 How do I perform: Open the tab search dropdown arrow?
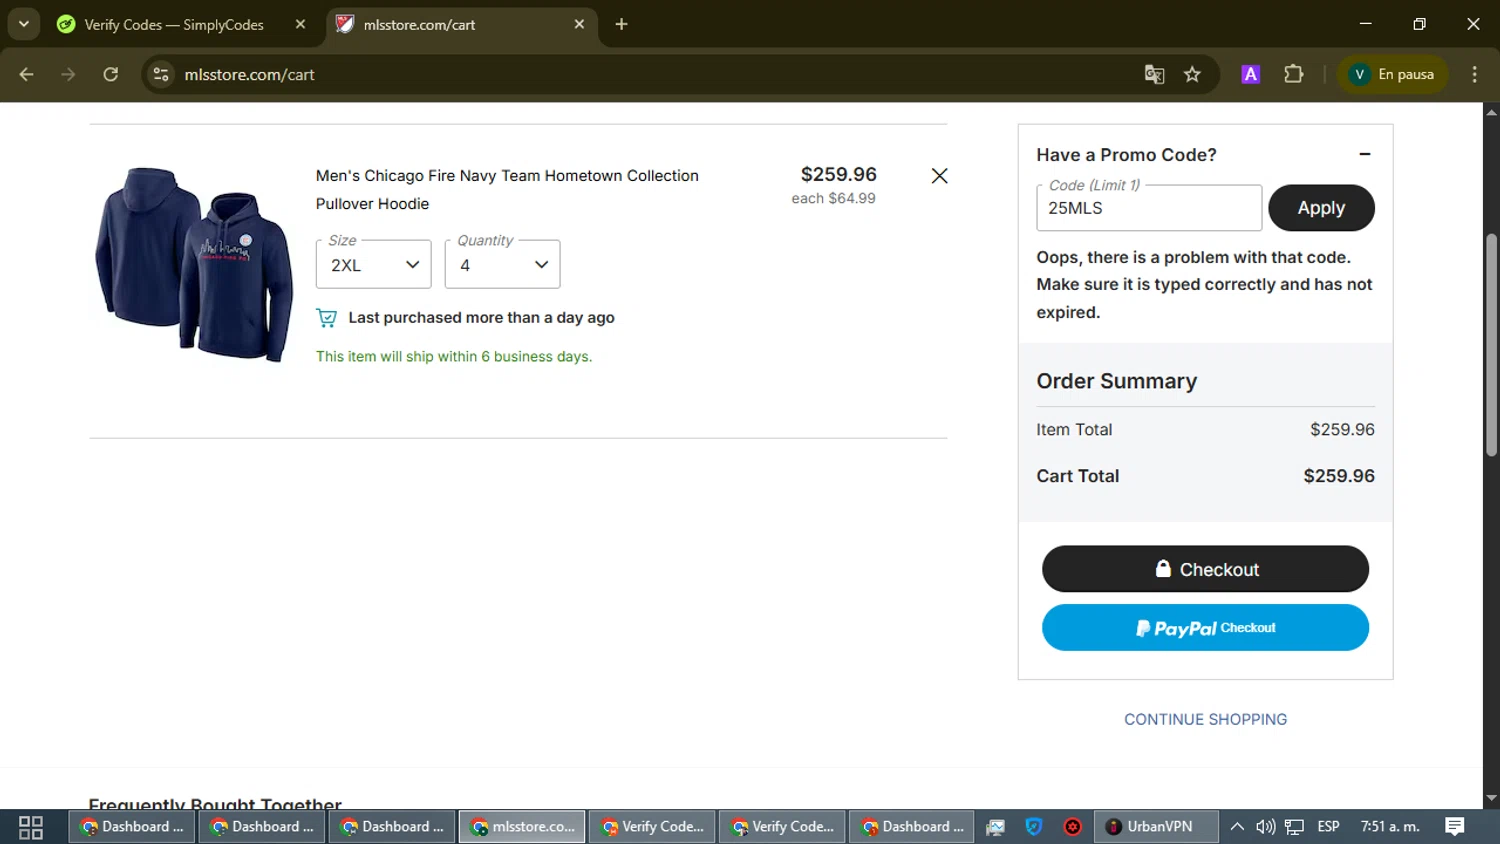click(23, 24)
